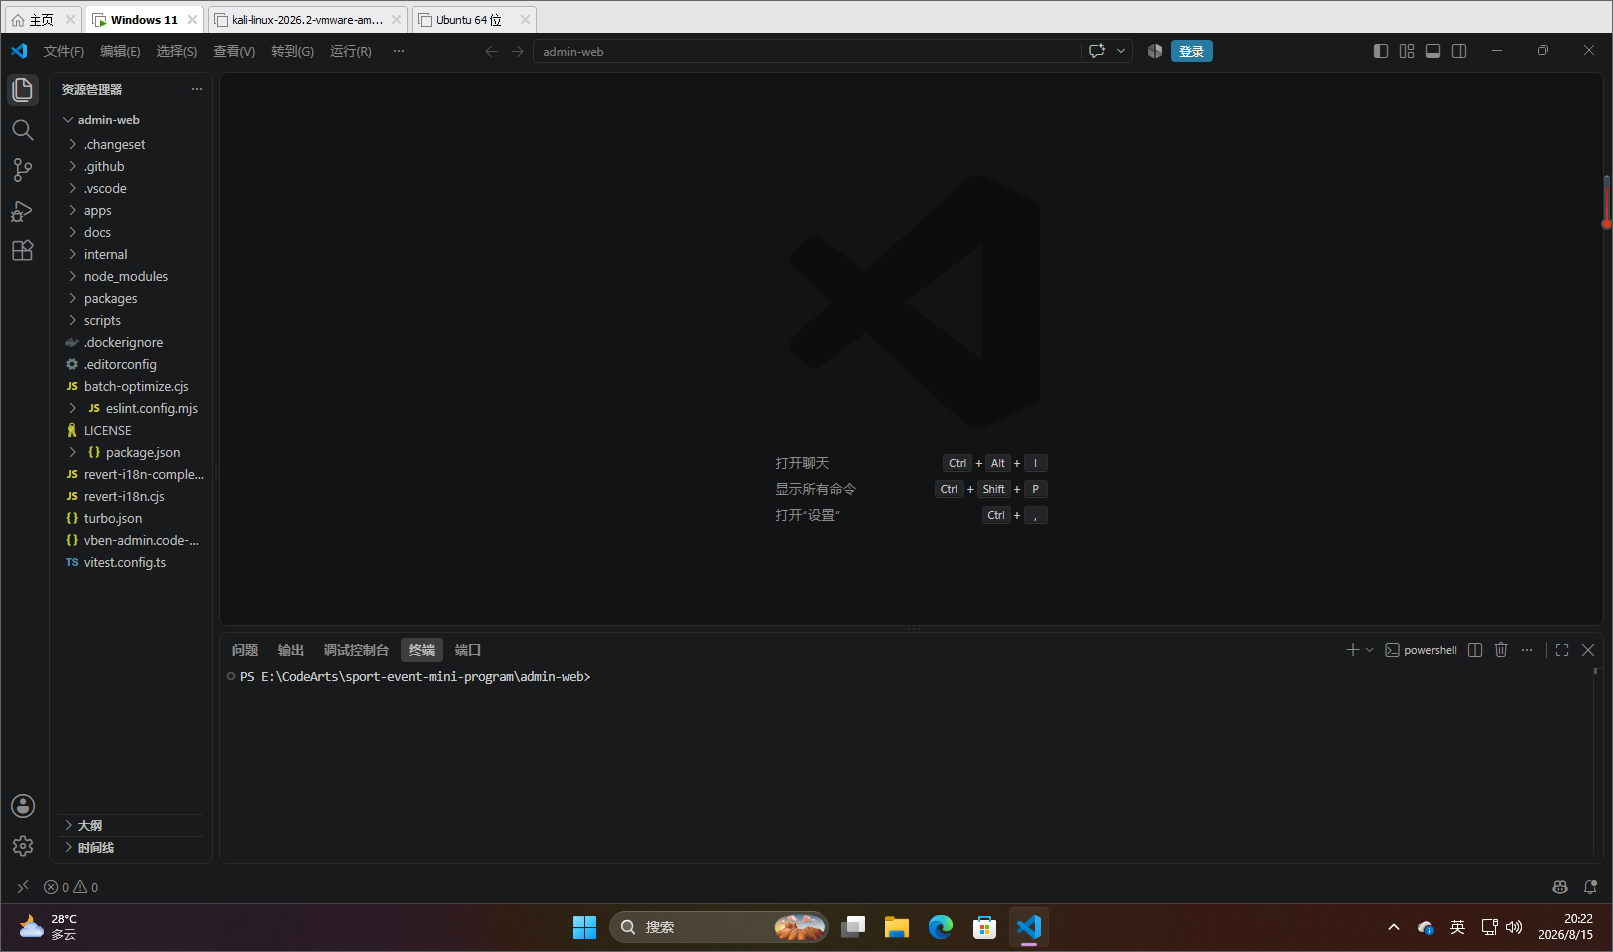Screen dimensions: 1613x952
Task: Go back with the navigation arrow
Action: coord(491,51)
